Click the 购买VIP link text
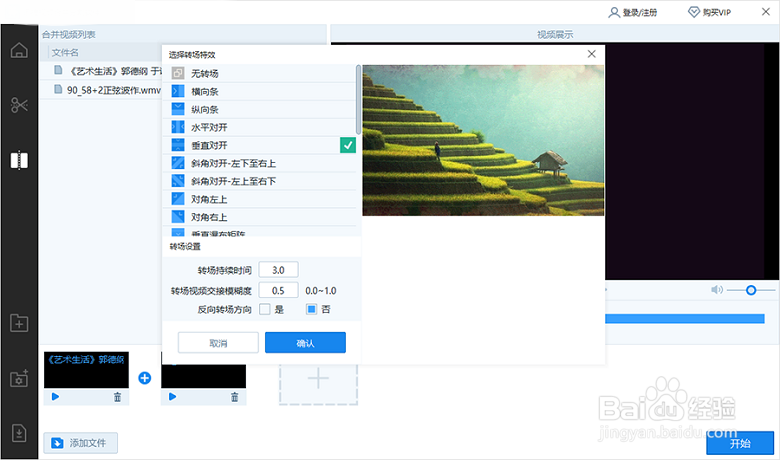Image resolution: width=780 pixels, height=460 pixels. (x=717, y=12)
